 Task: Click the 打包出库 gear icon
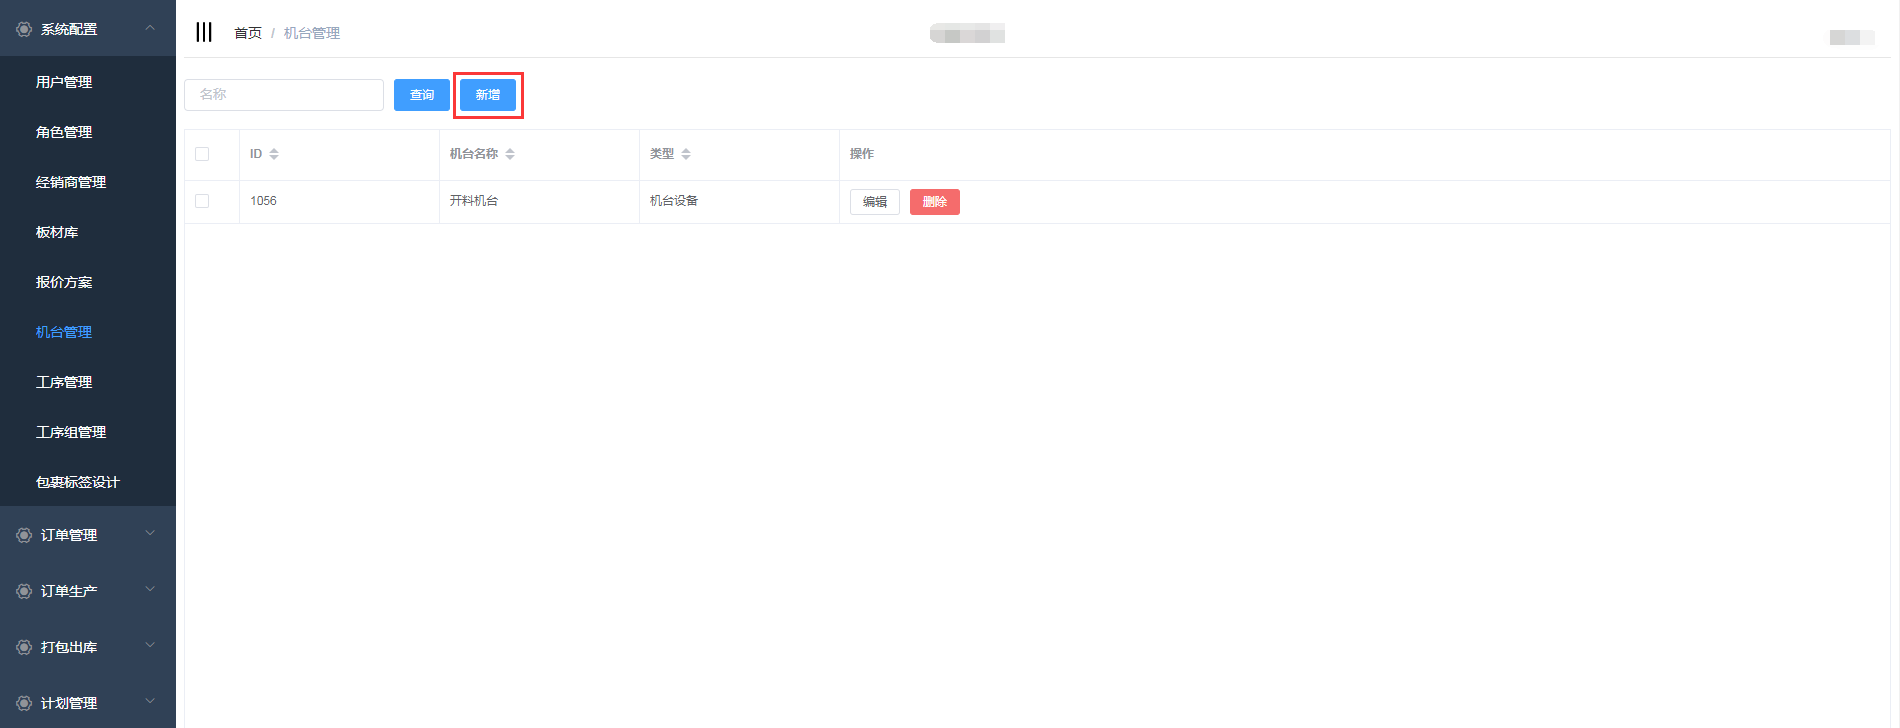(24, 648)
